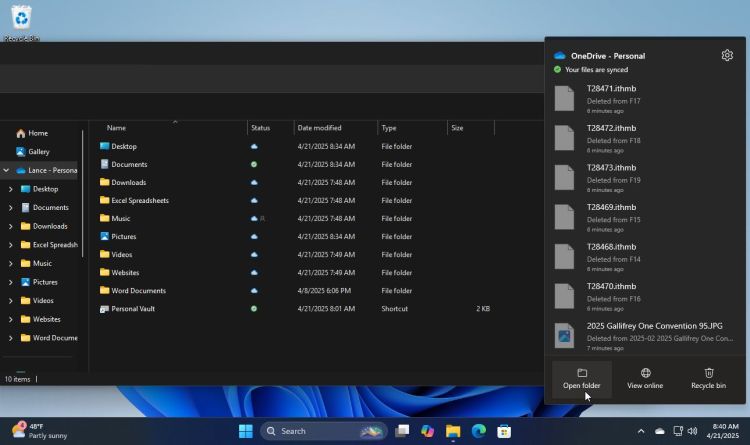Select Personal Vault shortcut in file list

pyautogui.click(x=132, y=309)
